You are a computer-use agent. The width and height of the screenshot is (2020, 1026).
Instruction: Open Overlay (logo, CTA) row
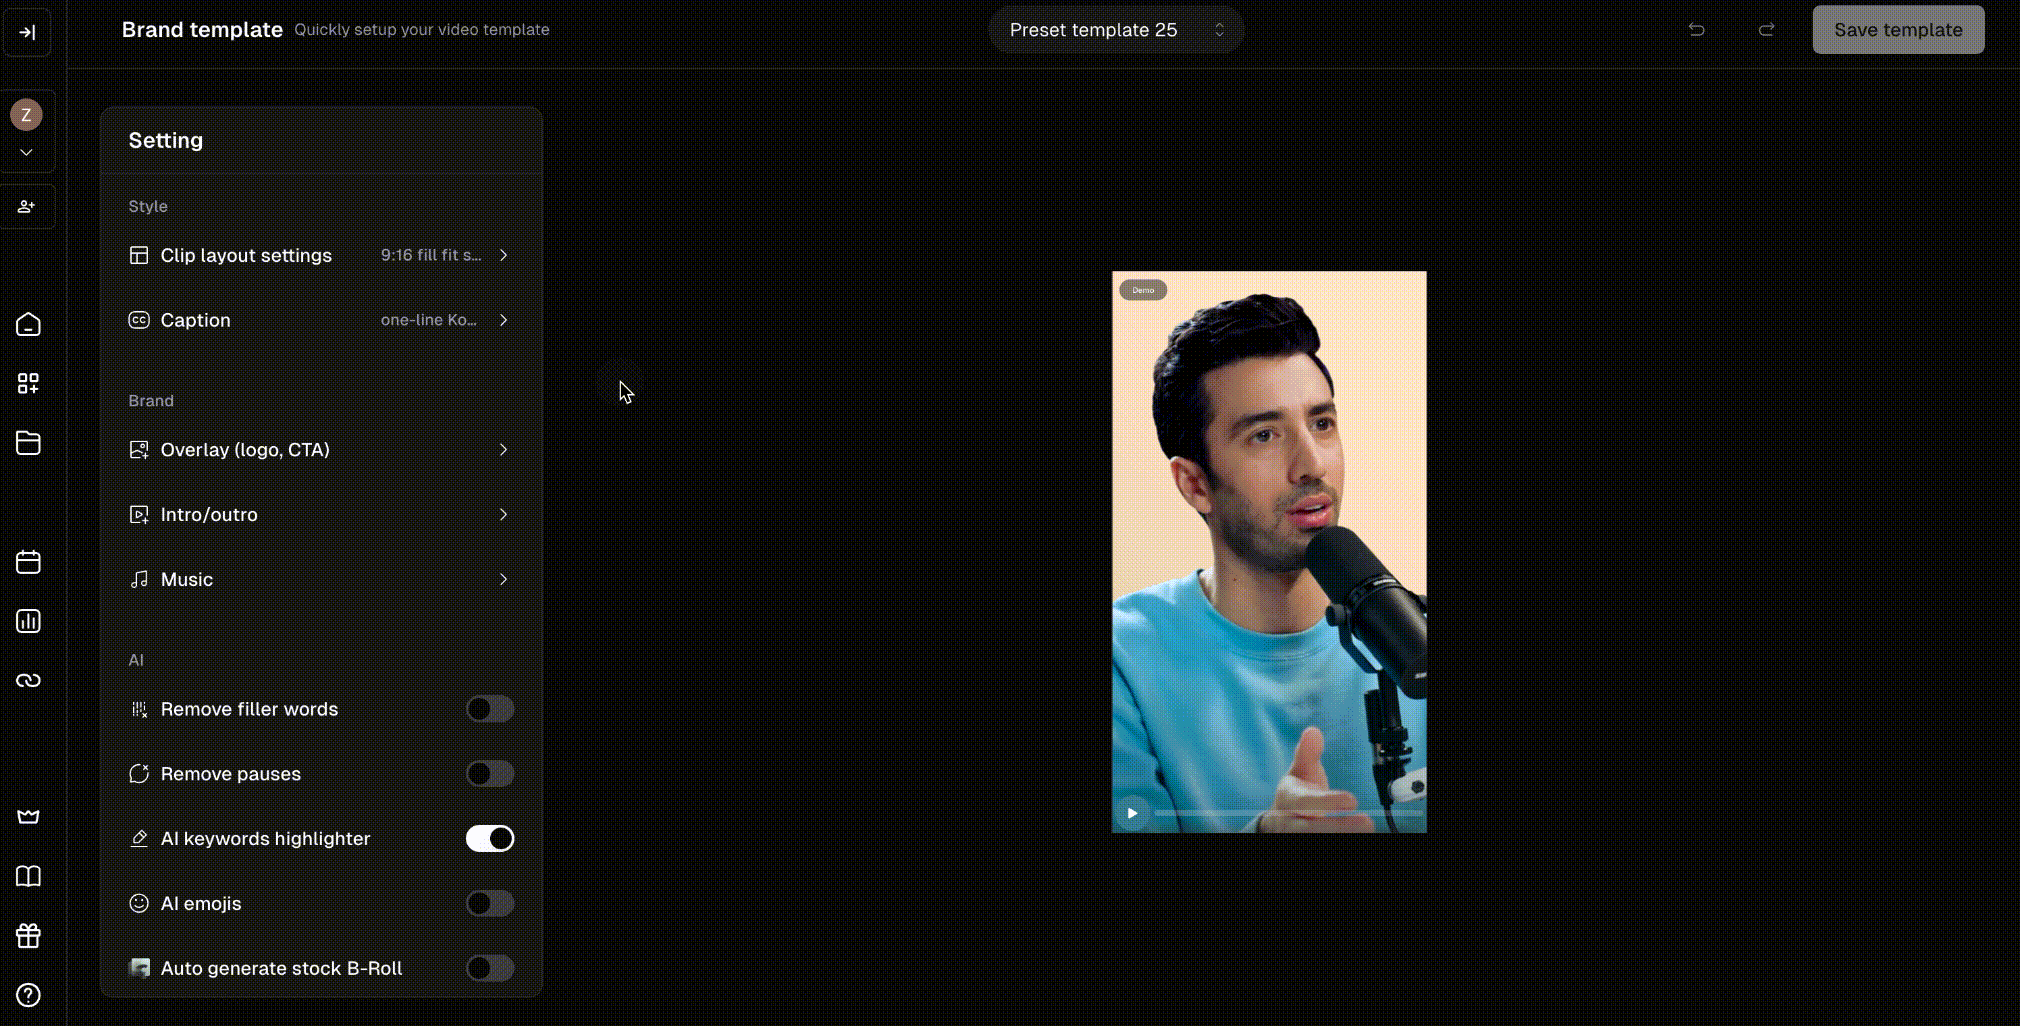(x=321, y=450)
